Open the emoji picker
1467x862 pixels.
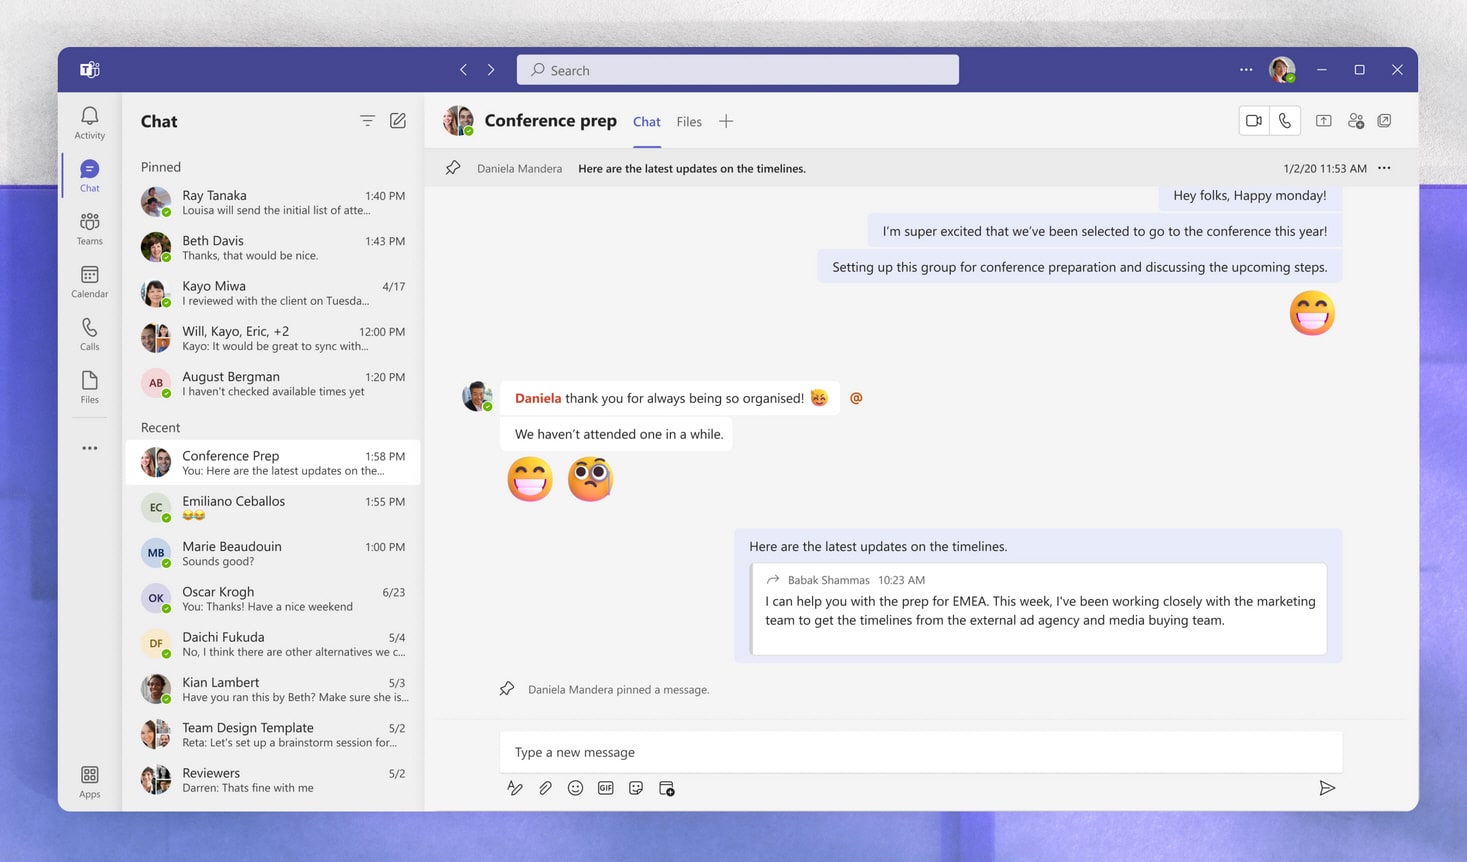(x=575, y=788)
